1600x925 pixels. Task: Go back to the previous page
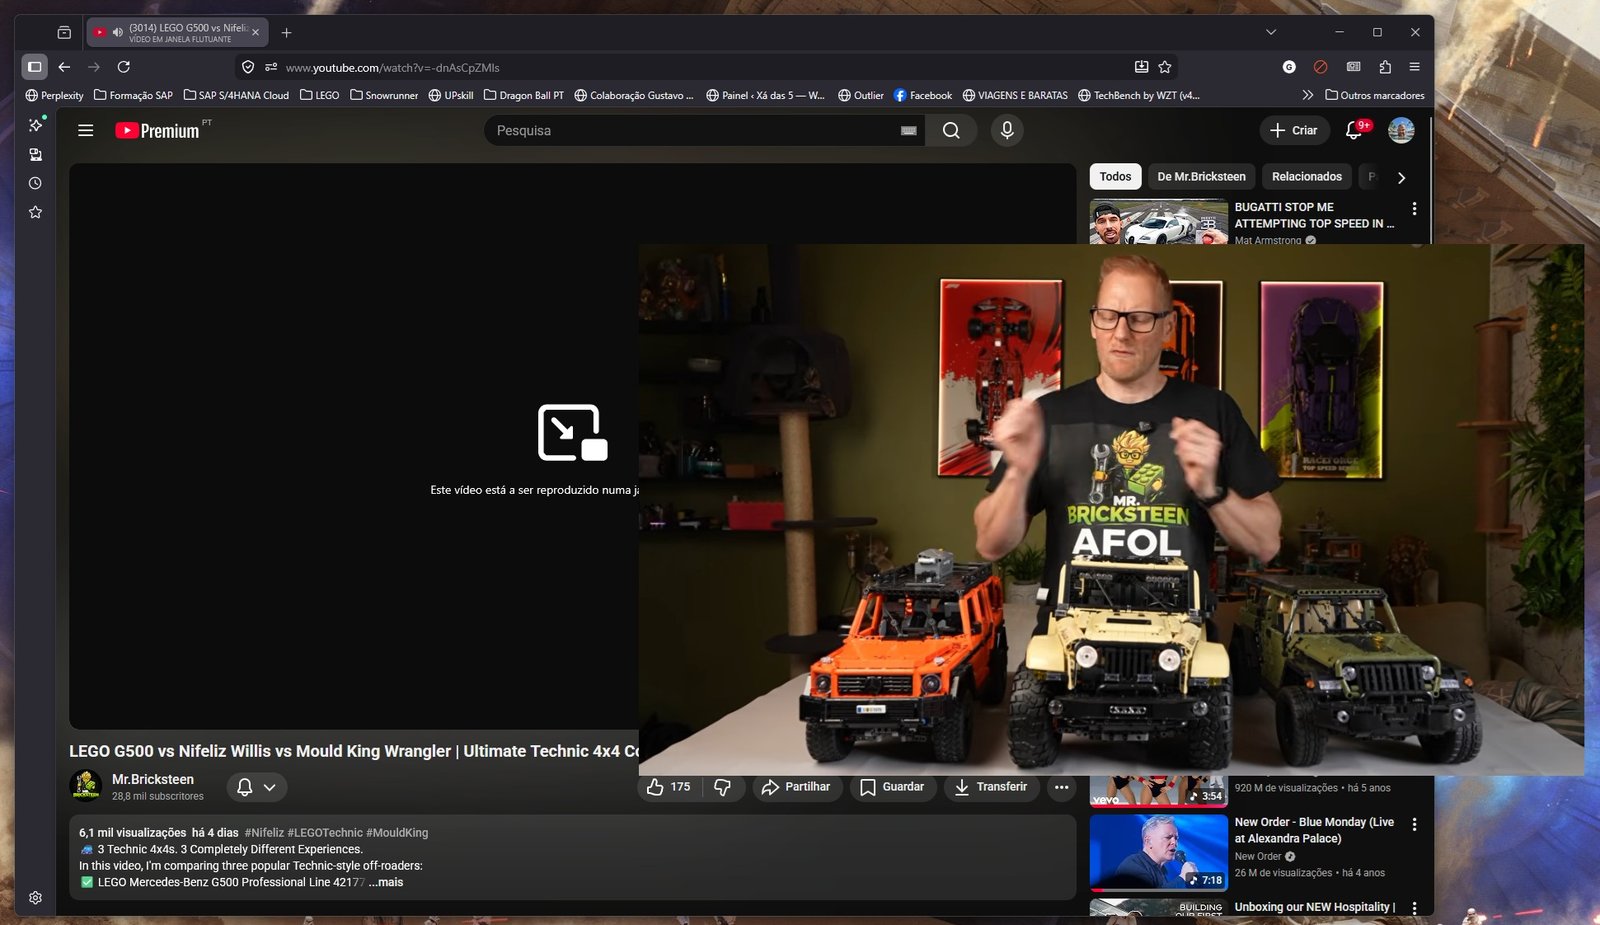coord(64,67)
